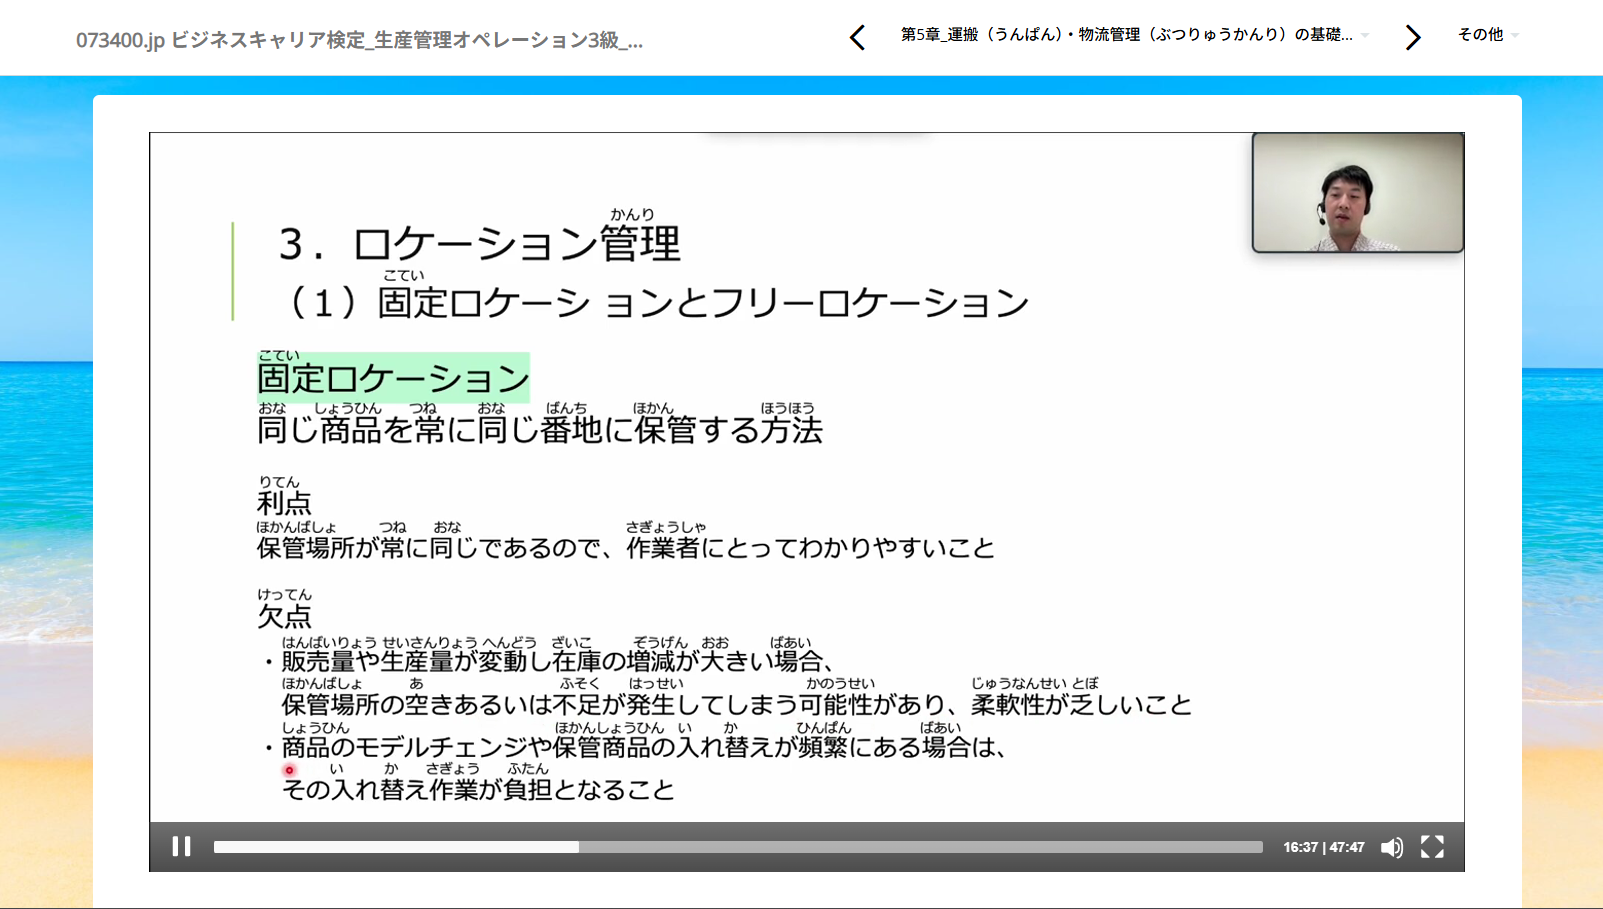Viewport: 1603px width, 909px height.
Task: Mute the video volume
Action: coord(1390,847)
